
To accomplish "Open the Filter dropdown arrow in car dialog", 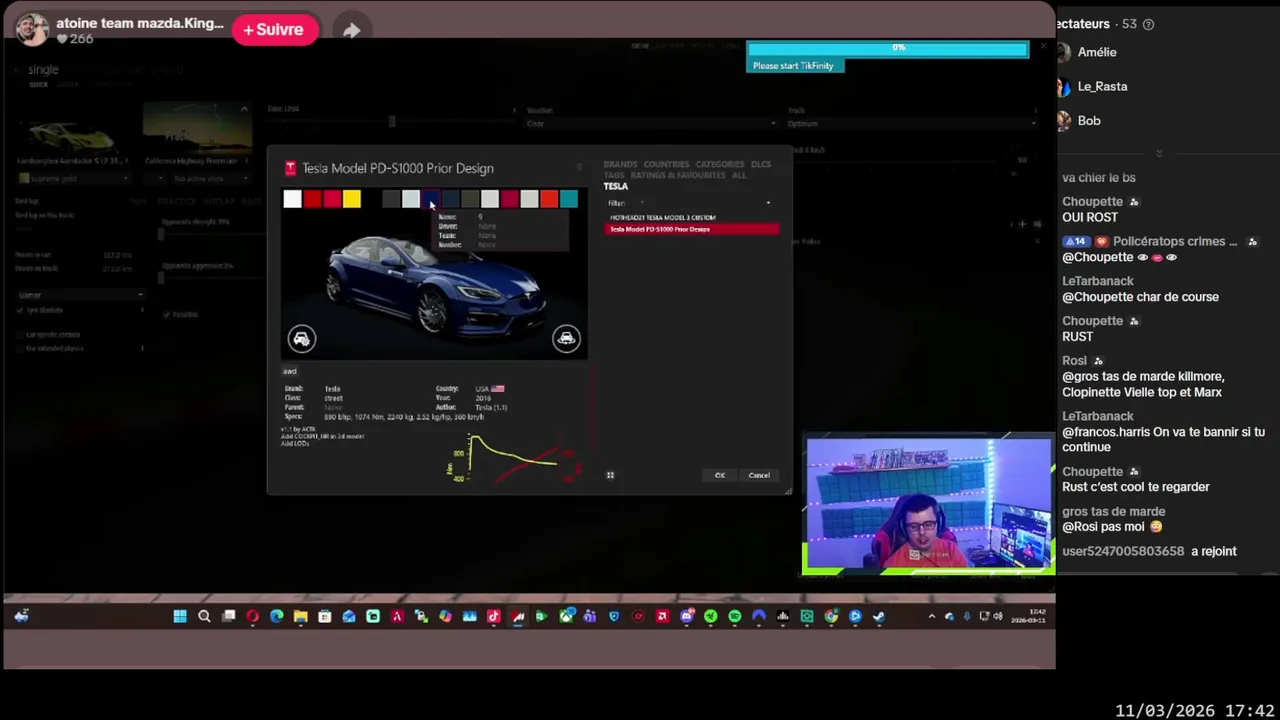I will point(768,203).
